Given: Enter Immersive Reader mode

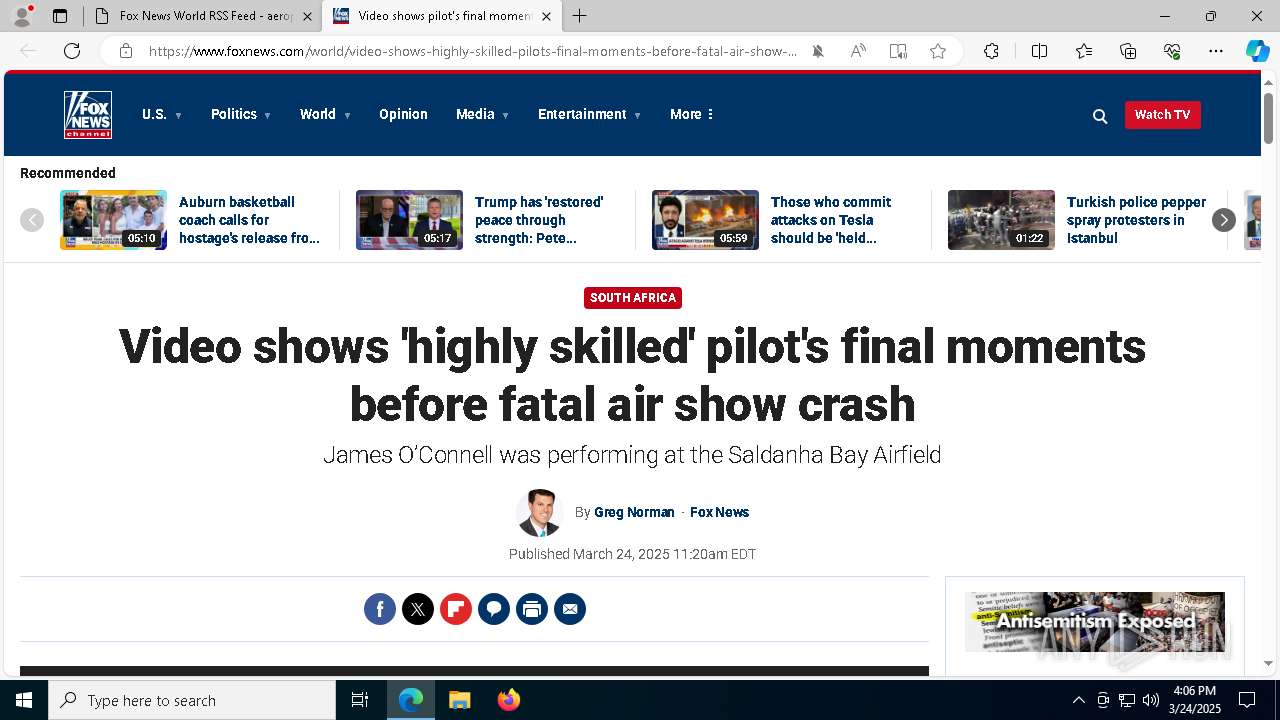Looking at the screenshot, I should 898,51.
